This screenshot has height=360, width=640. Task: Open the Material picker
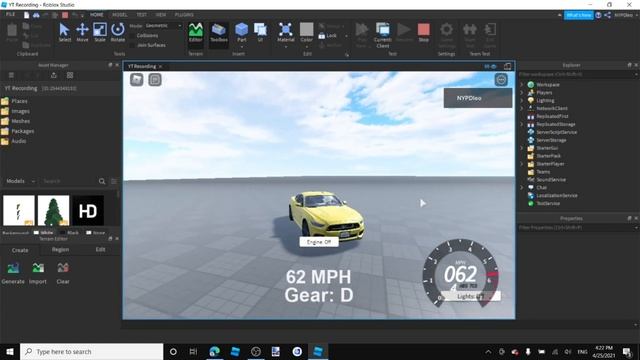point(286,32)
